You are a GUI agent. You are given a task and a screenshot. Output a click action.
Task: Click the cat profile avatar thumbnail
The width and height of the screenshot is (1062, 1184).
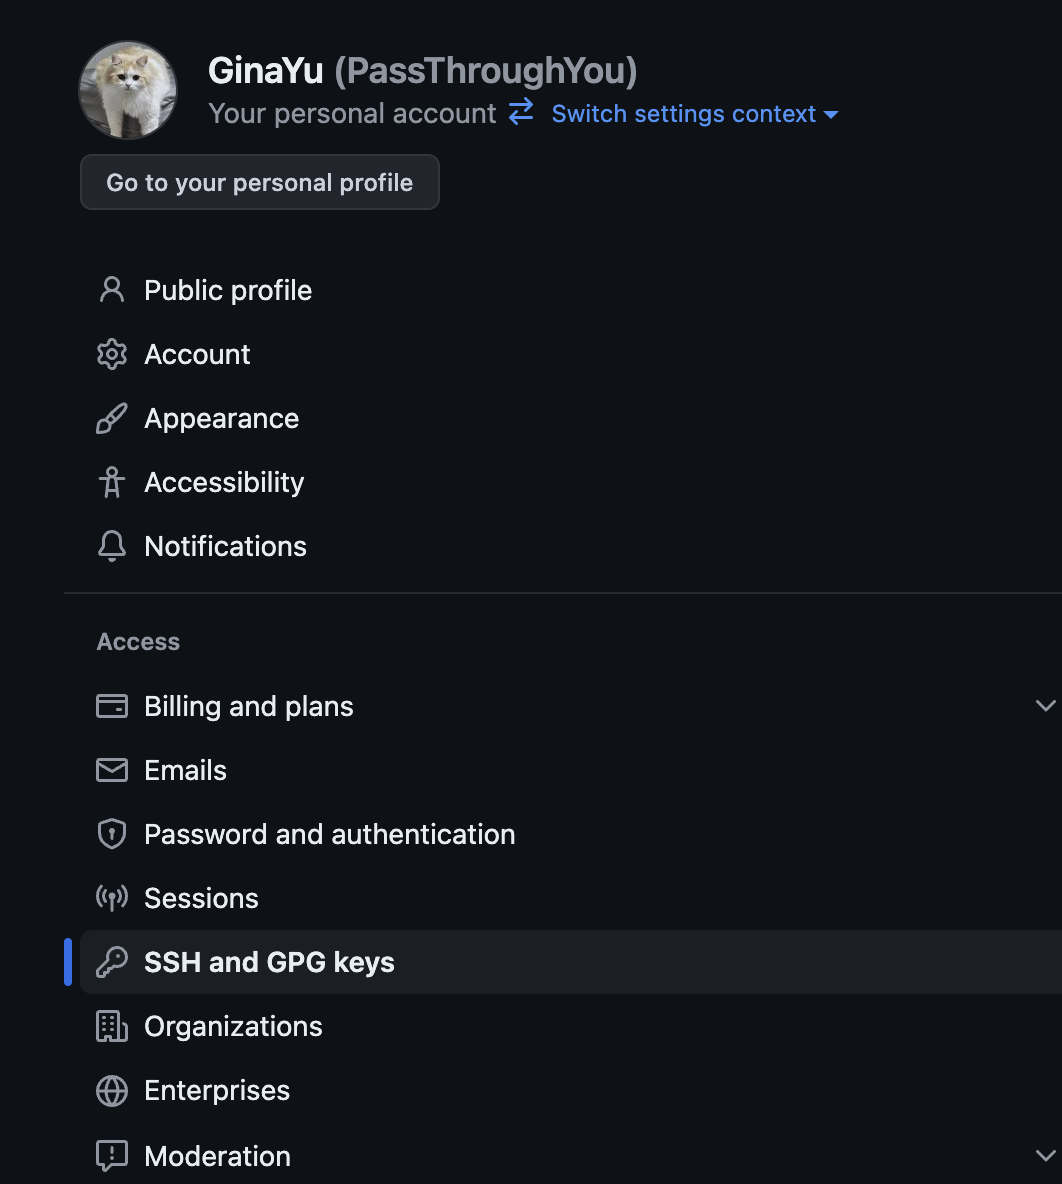[128, 90]
